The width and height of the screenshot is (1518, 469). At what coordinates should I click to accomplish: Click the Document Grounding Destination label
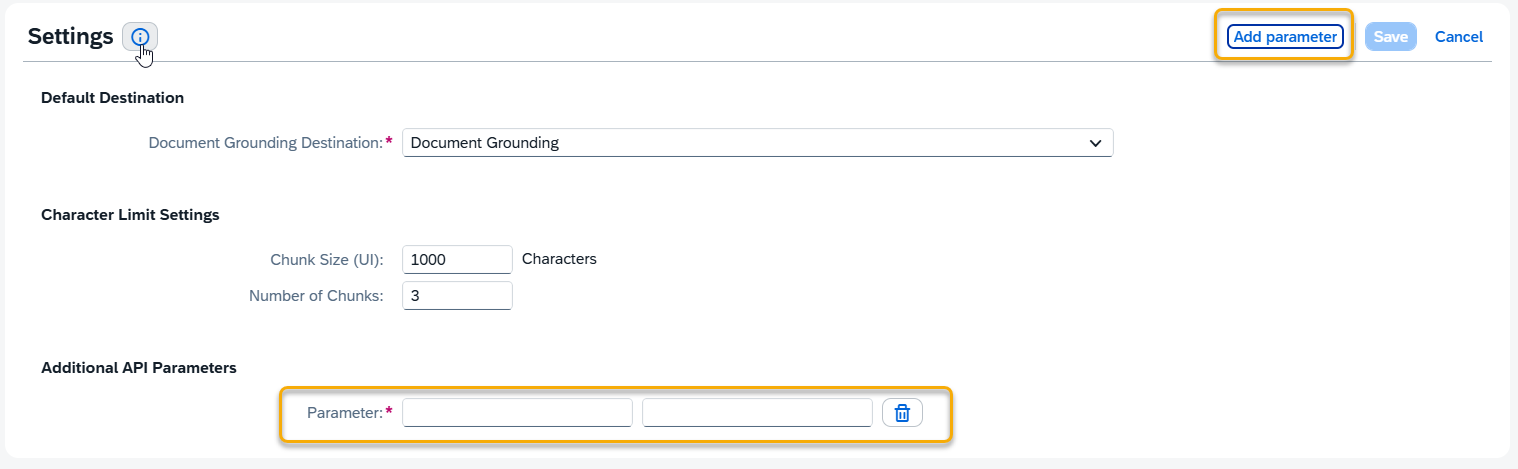tap(265, 143)
